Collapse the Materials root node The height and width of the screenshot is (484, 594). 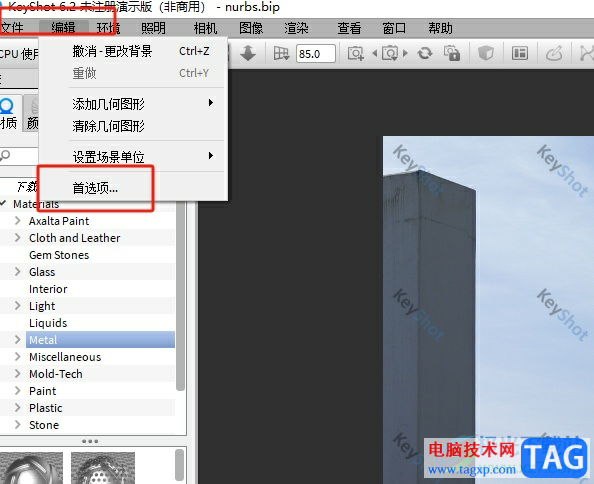coord(3,203)
